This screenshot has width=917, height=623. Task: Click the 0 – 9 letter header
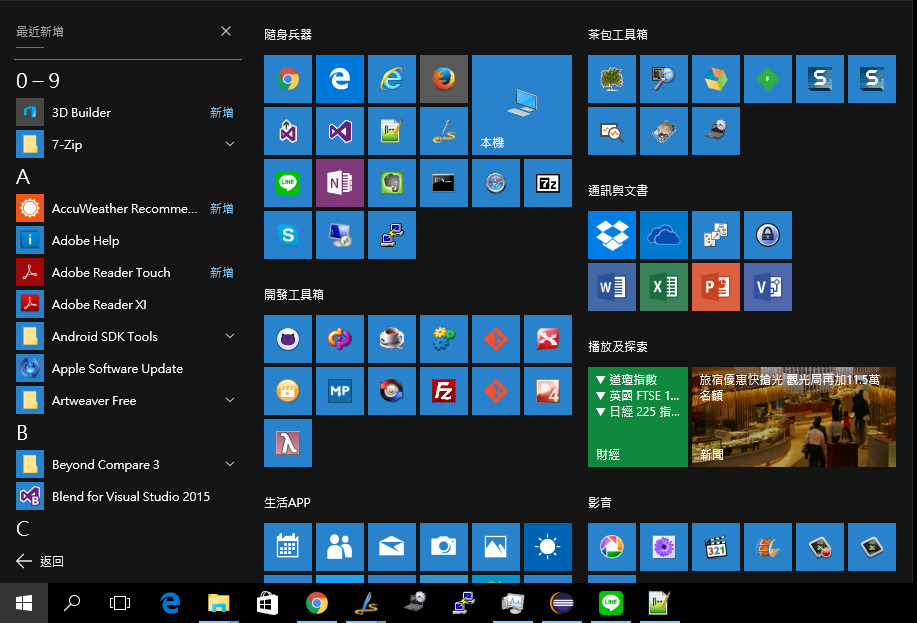tap(38, 81)
